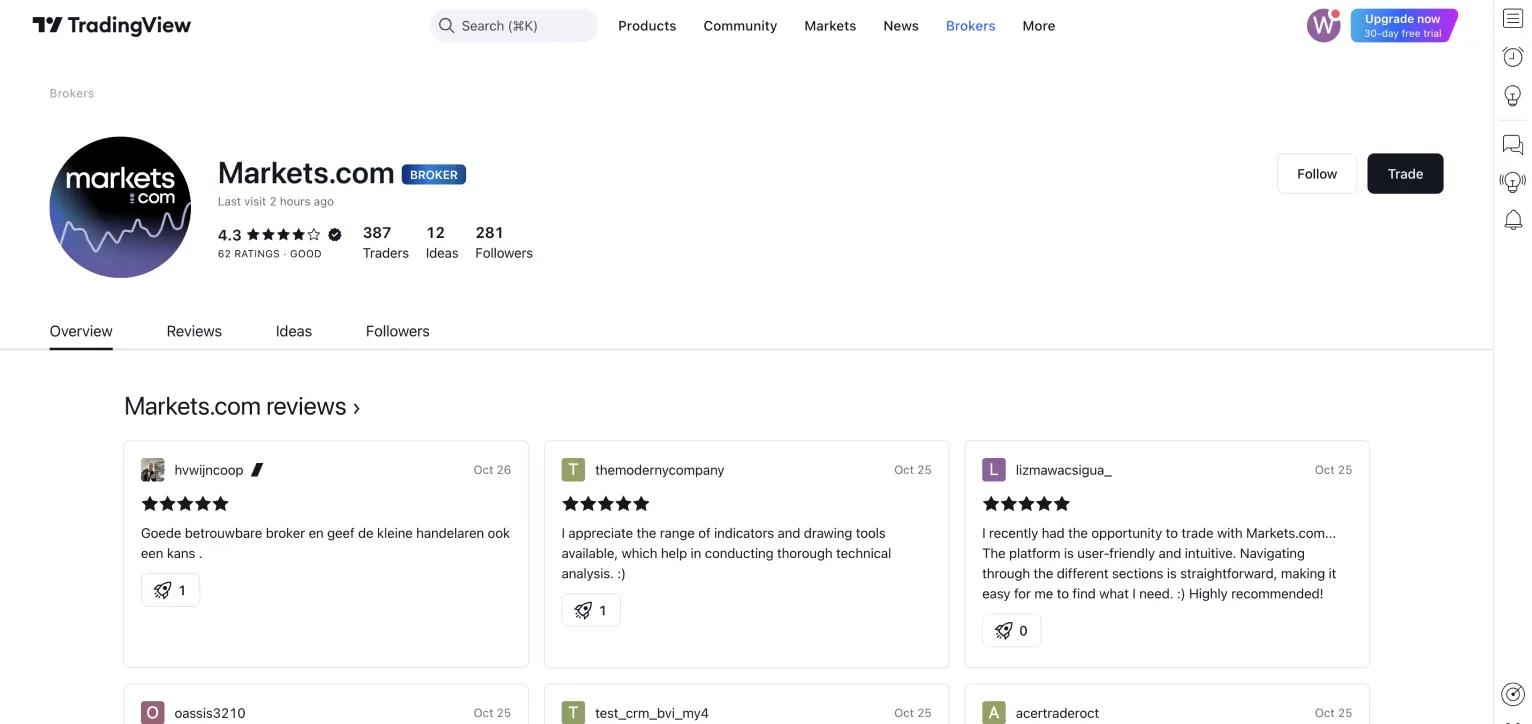Image resolution: width=1532 pixels, height=724 pixels.
Task: Switch to the Followers tab
Action: coord(397,331)
